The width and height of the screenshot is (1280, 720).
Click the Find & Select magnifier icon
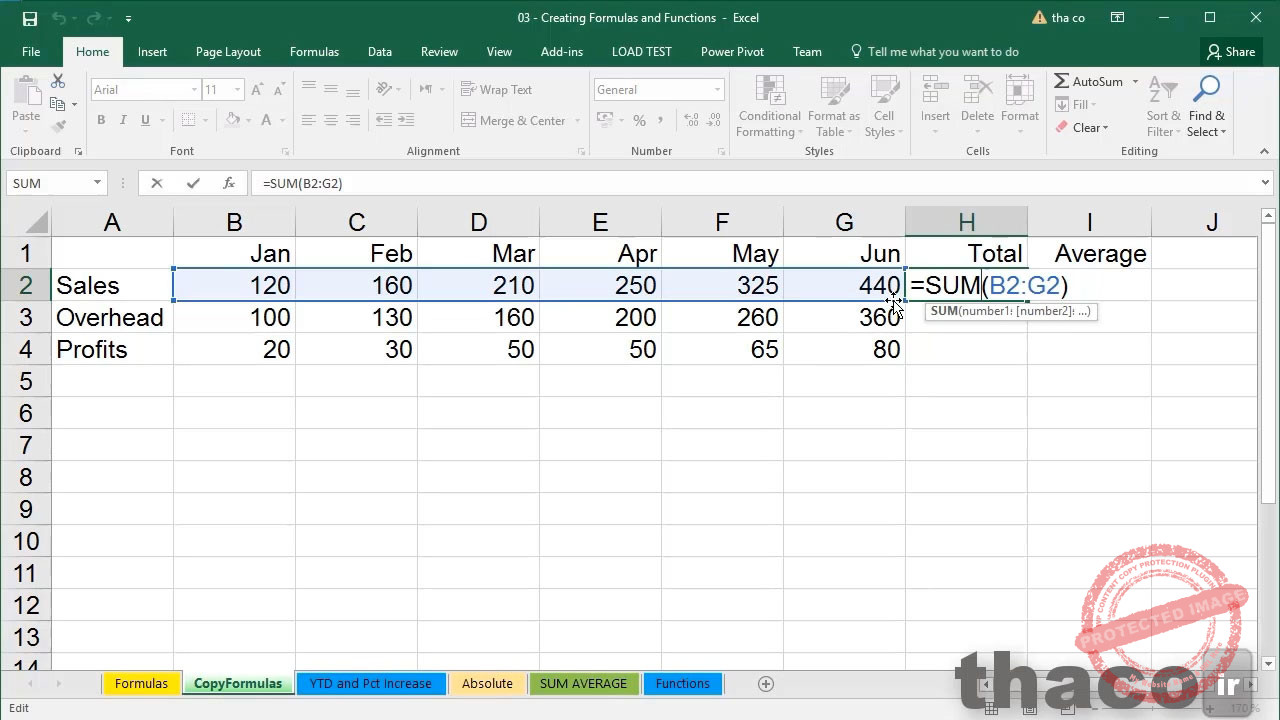coord(1207,90)
